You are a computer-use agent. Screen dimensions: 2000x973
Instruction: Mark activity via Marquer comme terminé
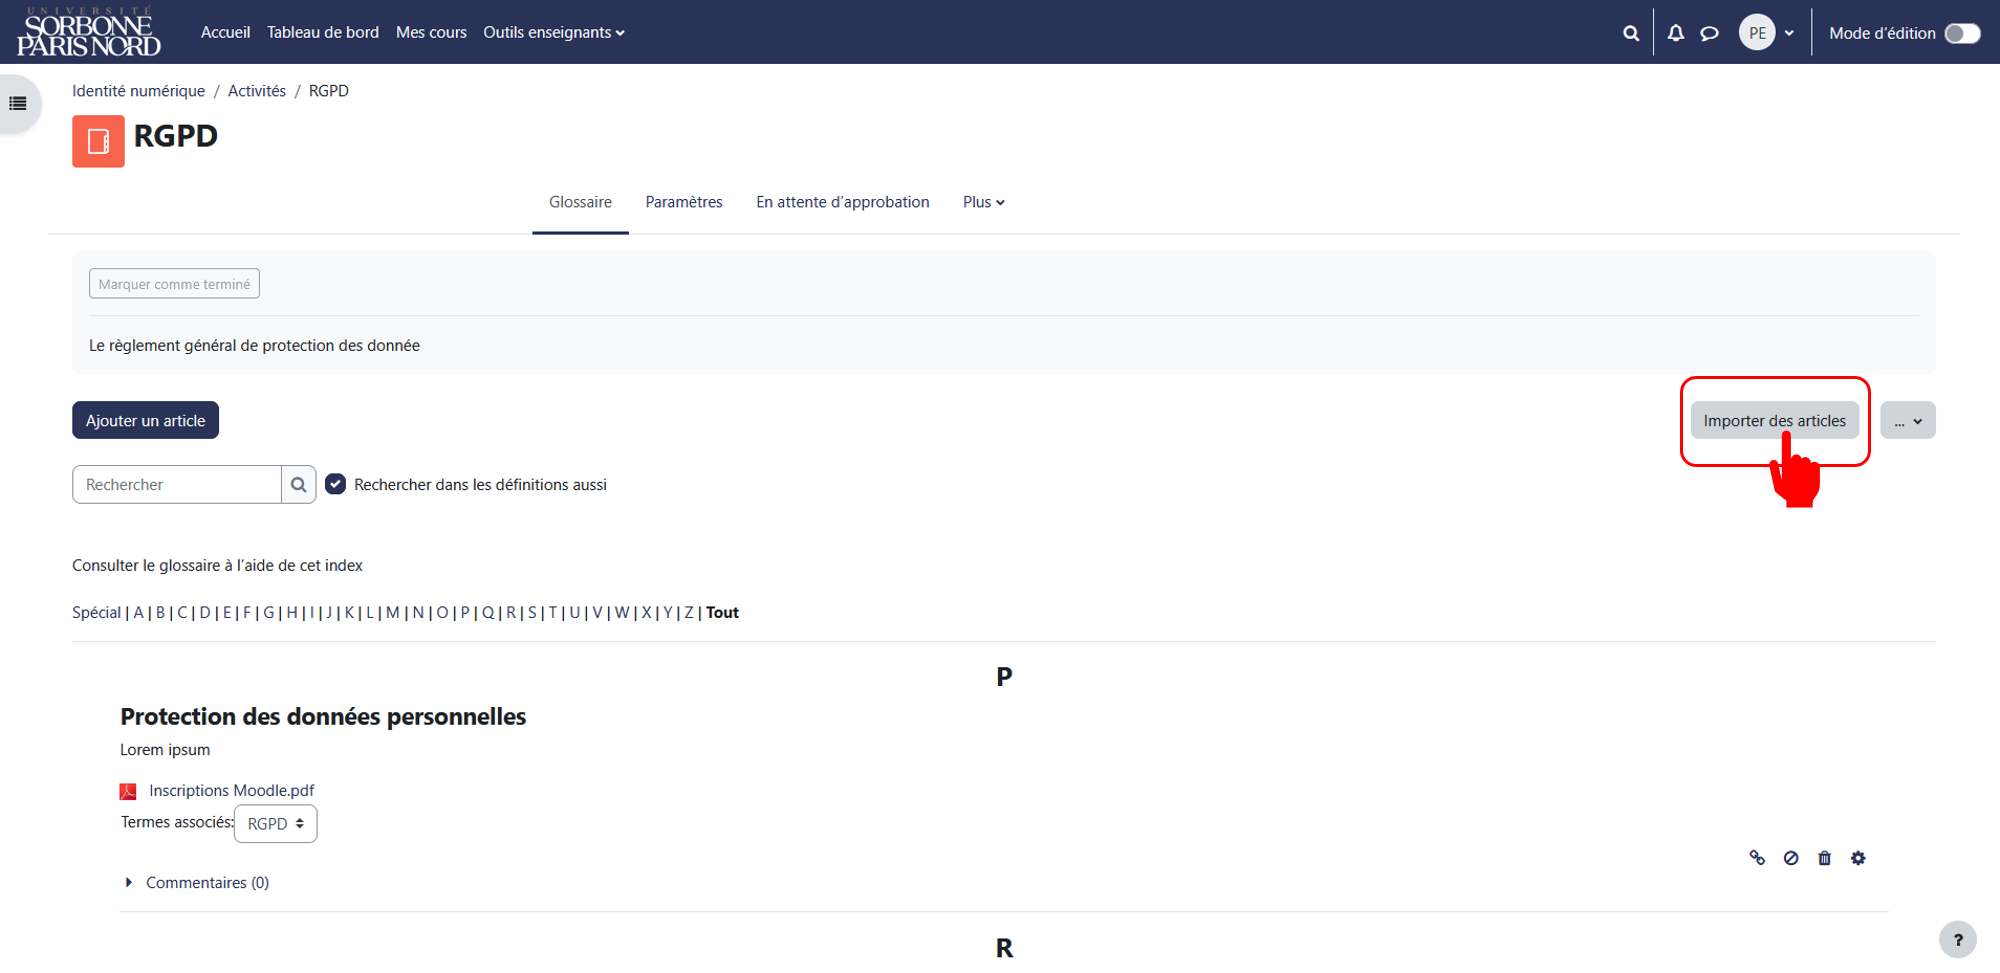coord(174,284)
